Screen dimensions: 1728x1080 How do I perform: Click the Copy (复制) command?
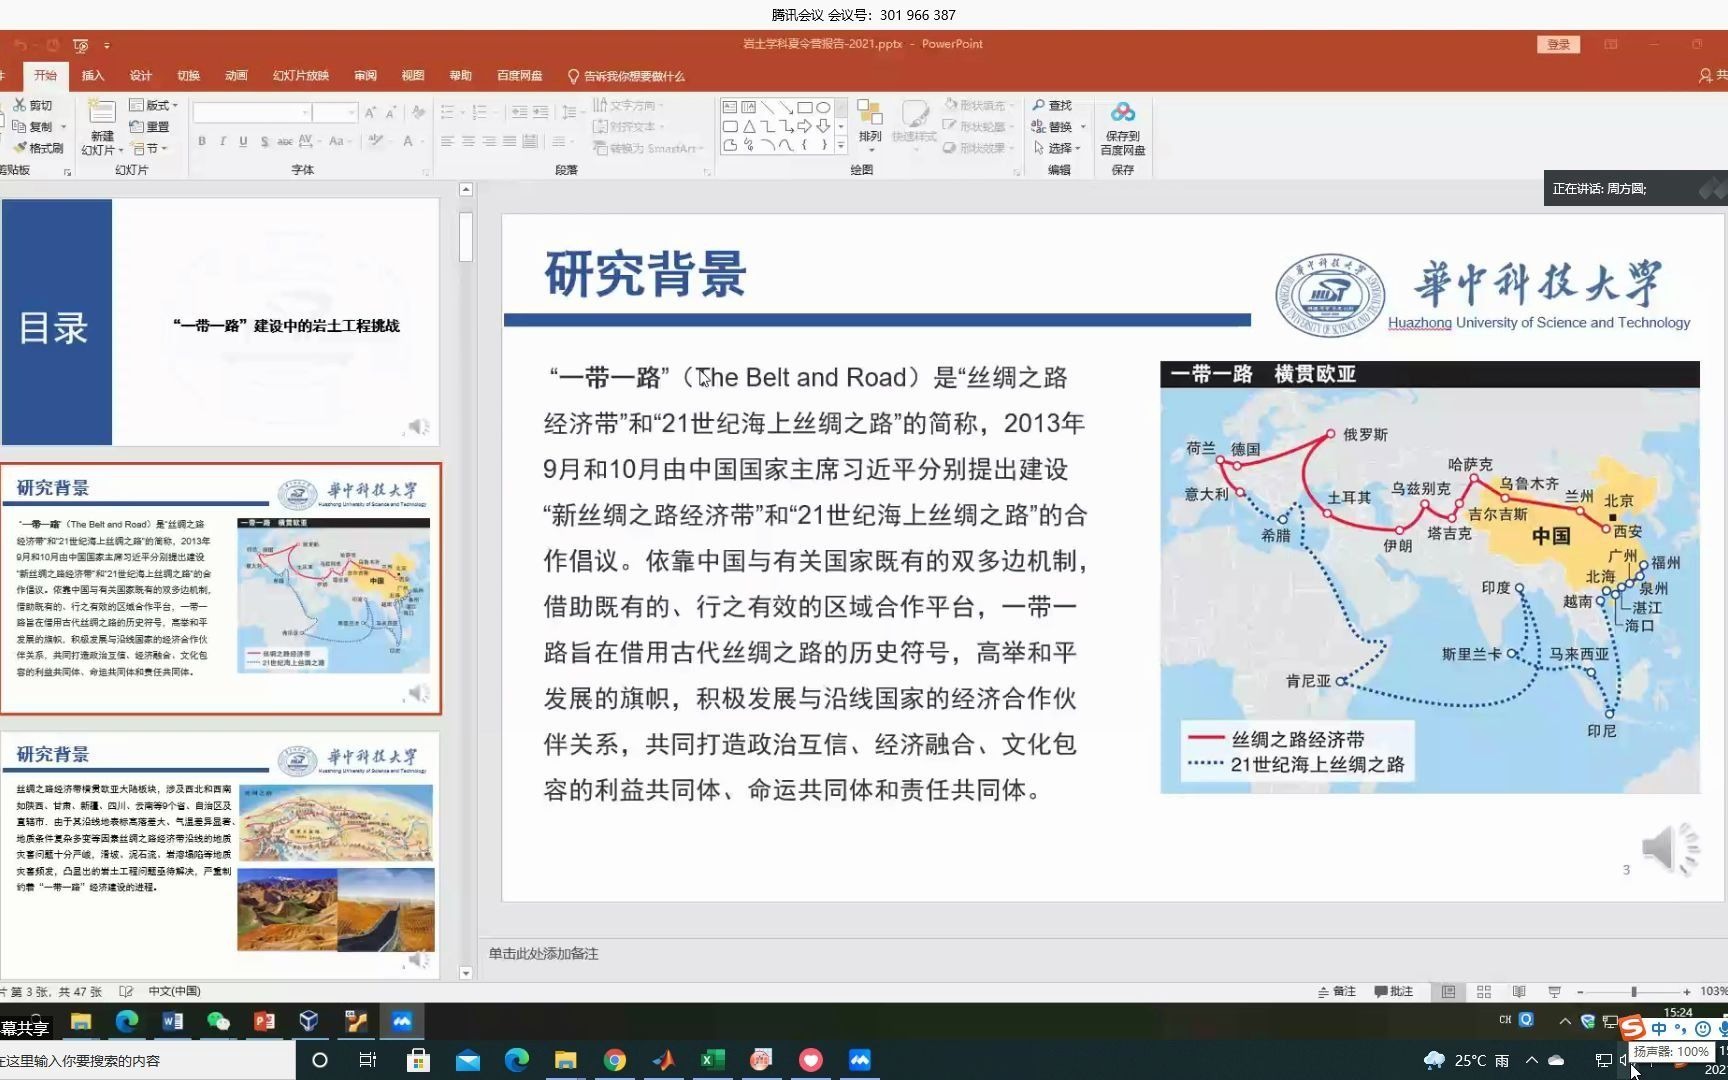tap(33, 127)
